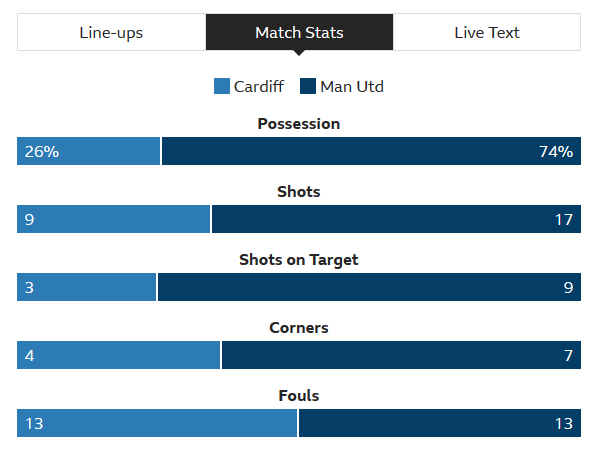Click Man Utd's 74% possession bar
Screen dimensions: 604x450
coord(371,151)
